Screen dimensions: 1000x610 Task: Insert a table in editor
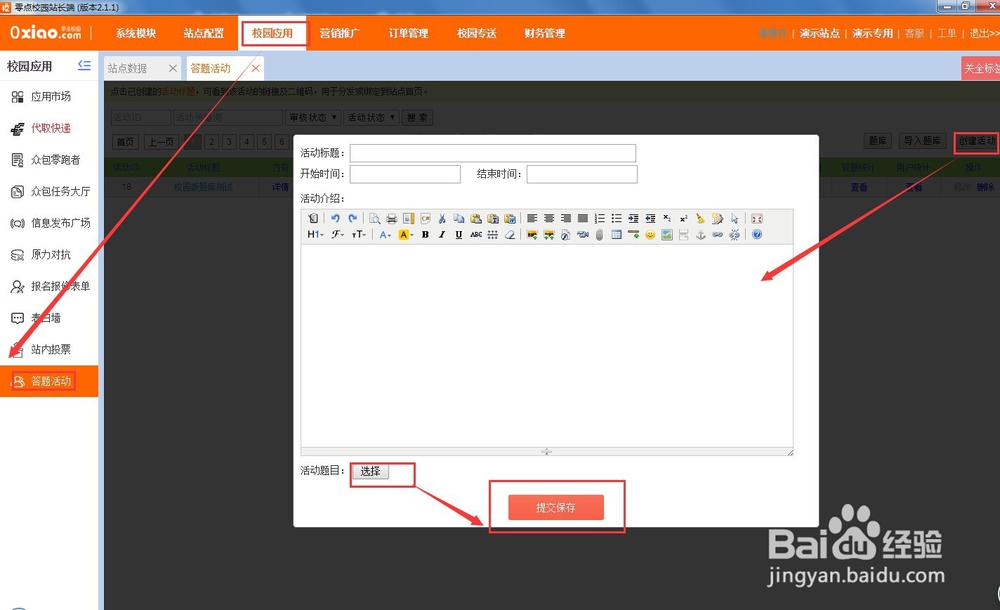(616, 234)
